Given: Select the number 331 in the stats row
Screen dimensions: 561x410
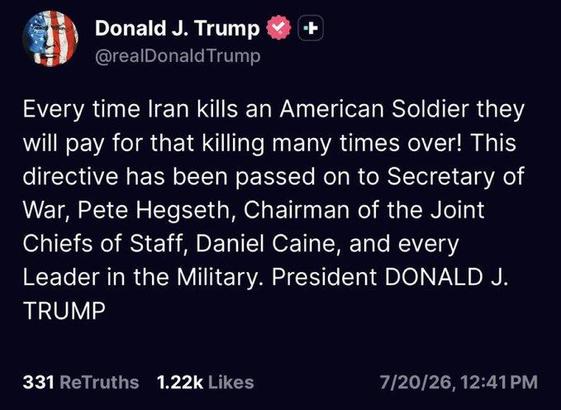Looking at the screenshot, I should pyautogui.click(x=38, y=382).
